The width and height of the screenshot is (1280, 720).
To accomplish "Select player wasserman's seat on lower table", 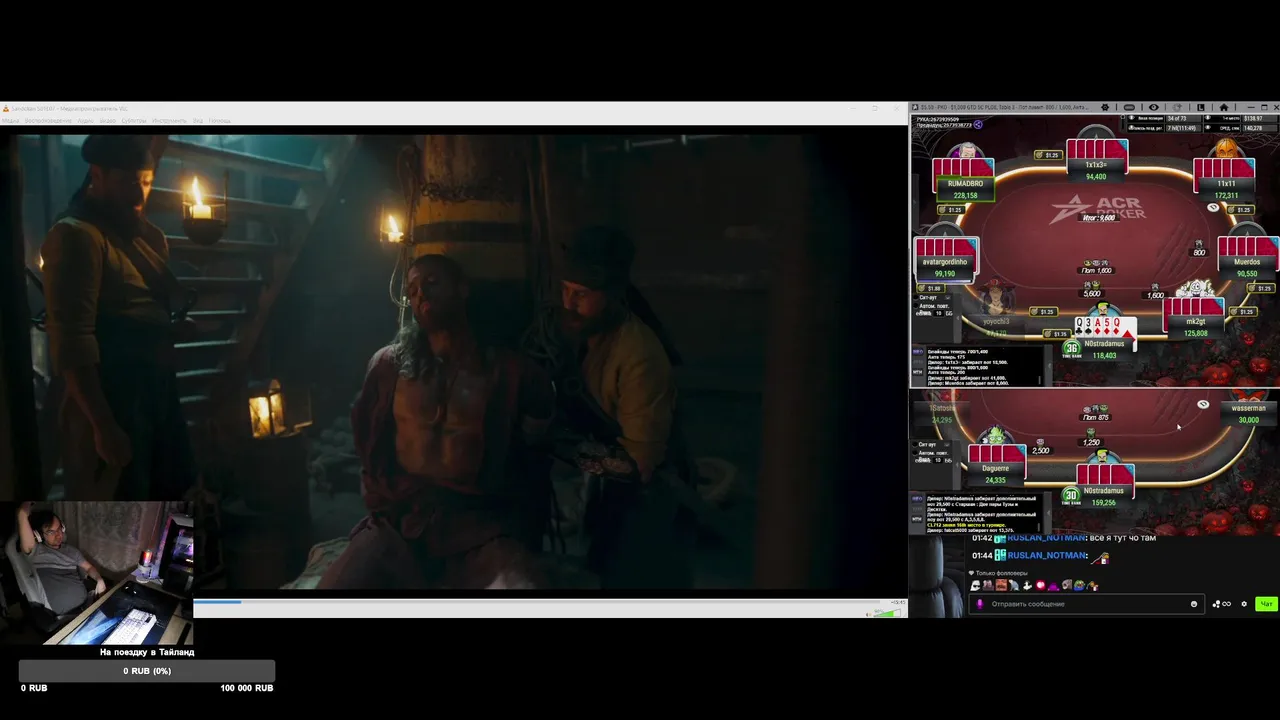I will [x=1248, y=413].
